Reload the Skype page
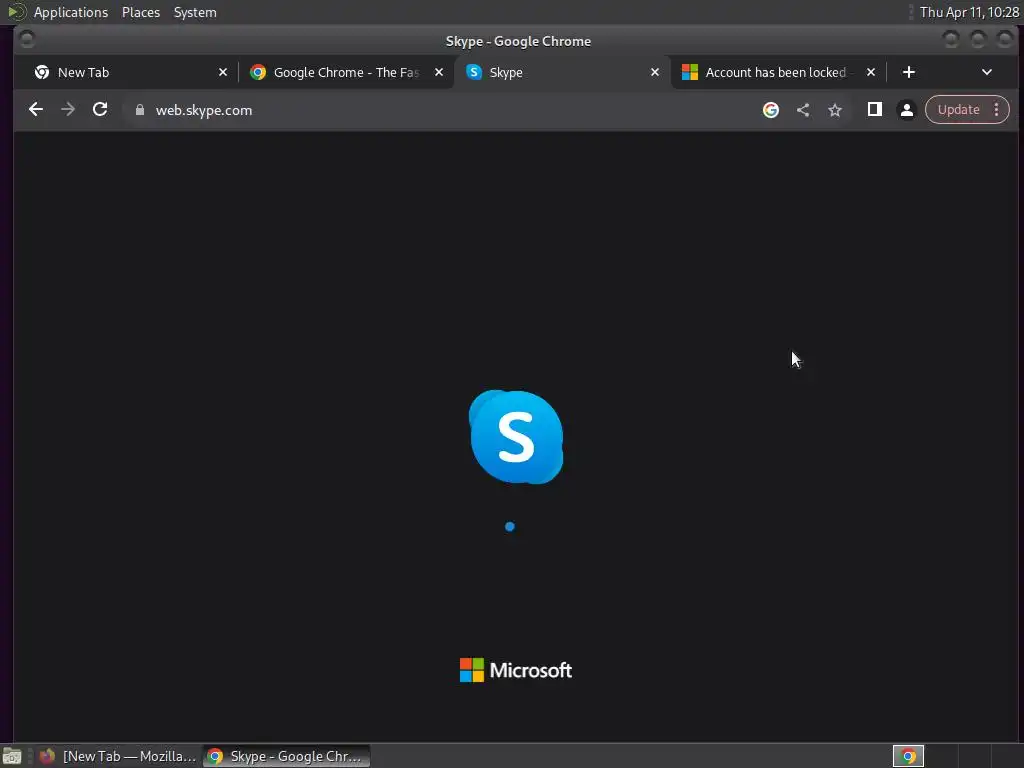Screen dimensions: 1024x768 pyautogui.click(x=100, y=110)
